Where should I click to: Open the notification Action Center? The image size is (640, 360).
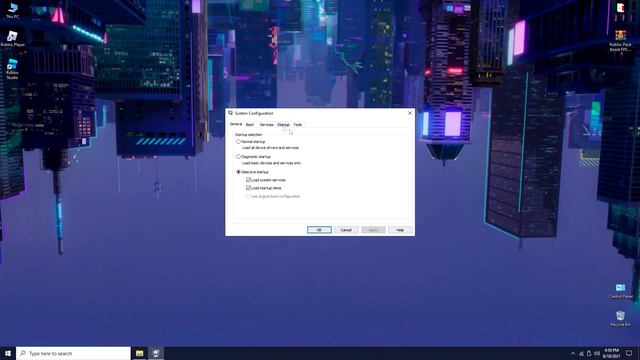[x=629, y=353]
